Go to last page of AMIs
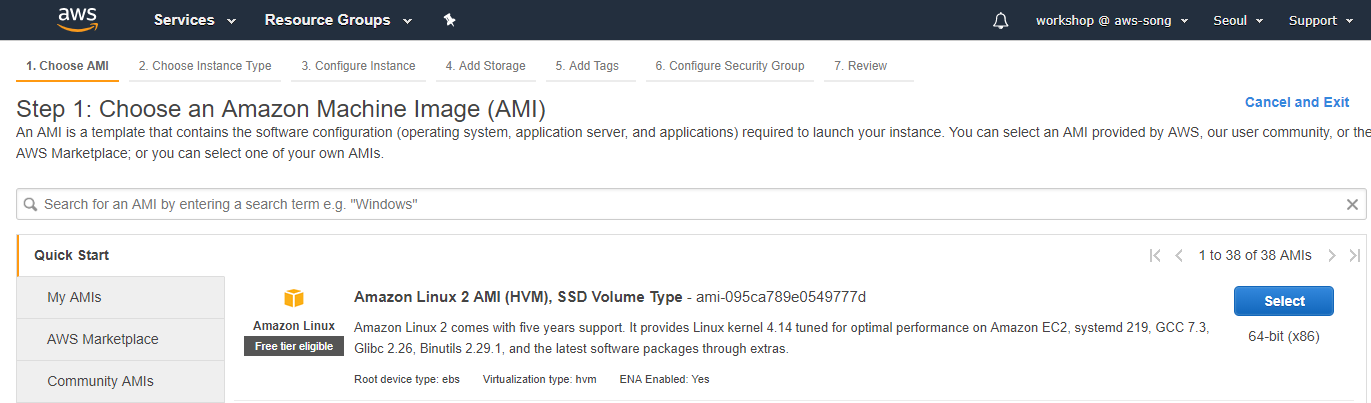 tap(1355, 255)
